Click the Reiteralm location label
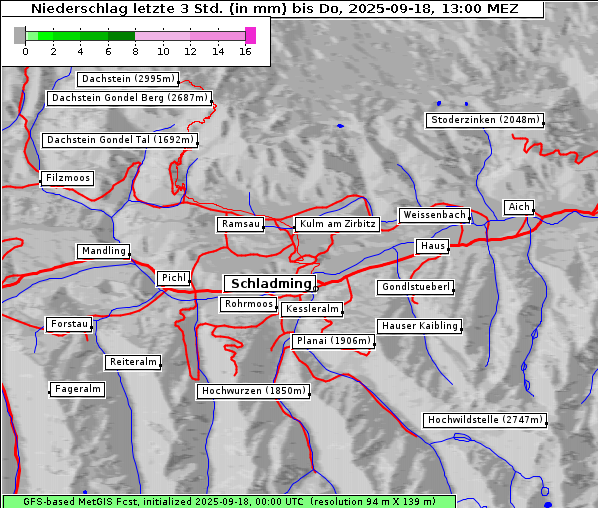598x508 pixels. pos(133,362)
